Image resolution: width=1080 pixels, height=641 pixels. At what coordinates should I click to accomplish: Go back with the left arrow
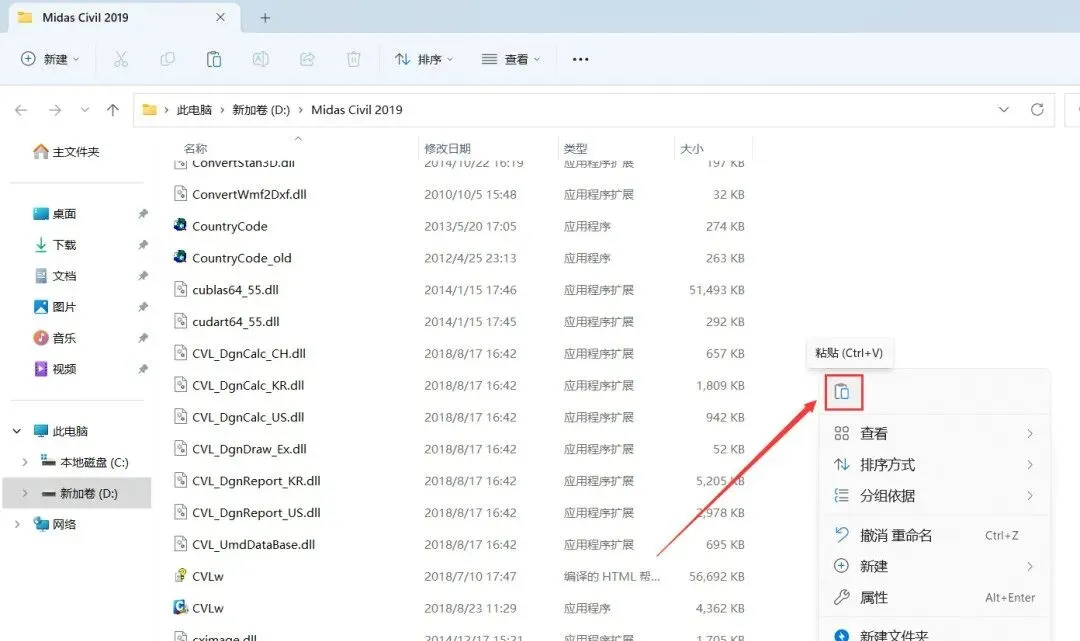coord(21,109)
